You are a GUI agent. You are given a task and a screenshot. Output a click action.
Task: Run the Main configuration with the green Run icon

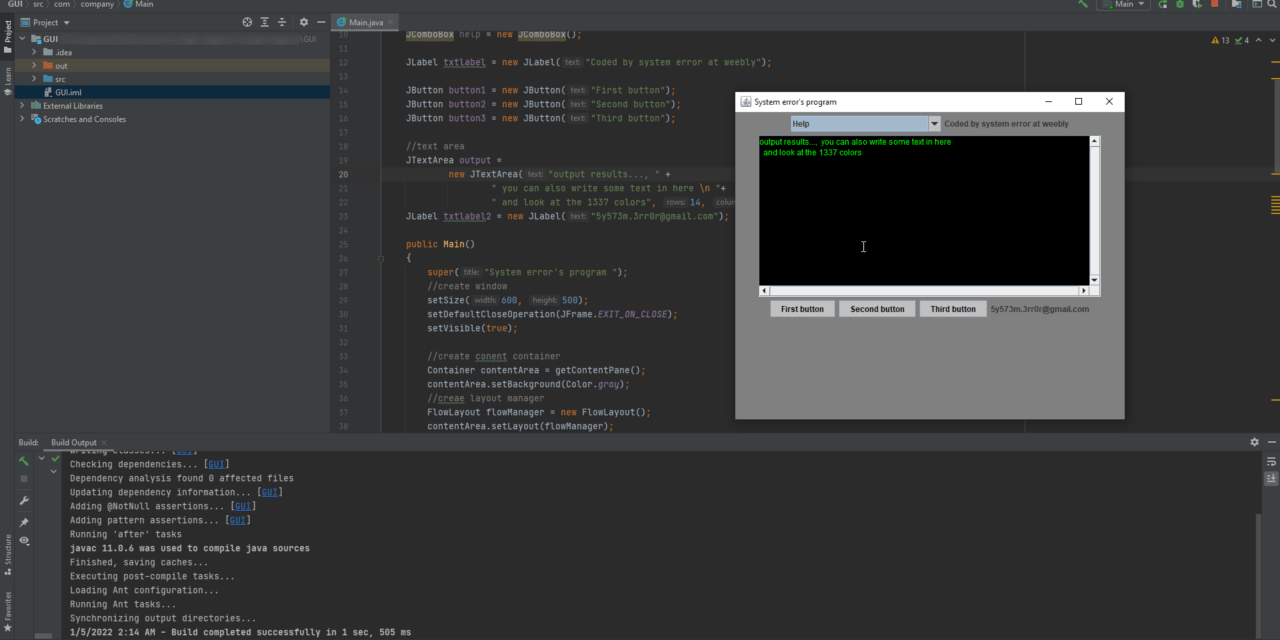(x=1162, y=5)
